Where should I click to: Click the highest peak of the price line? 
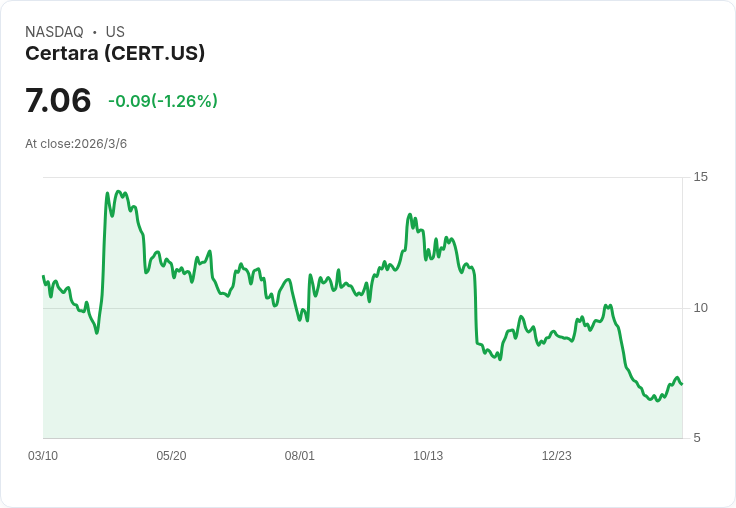tap(118, 192)
